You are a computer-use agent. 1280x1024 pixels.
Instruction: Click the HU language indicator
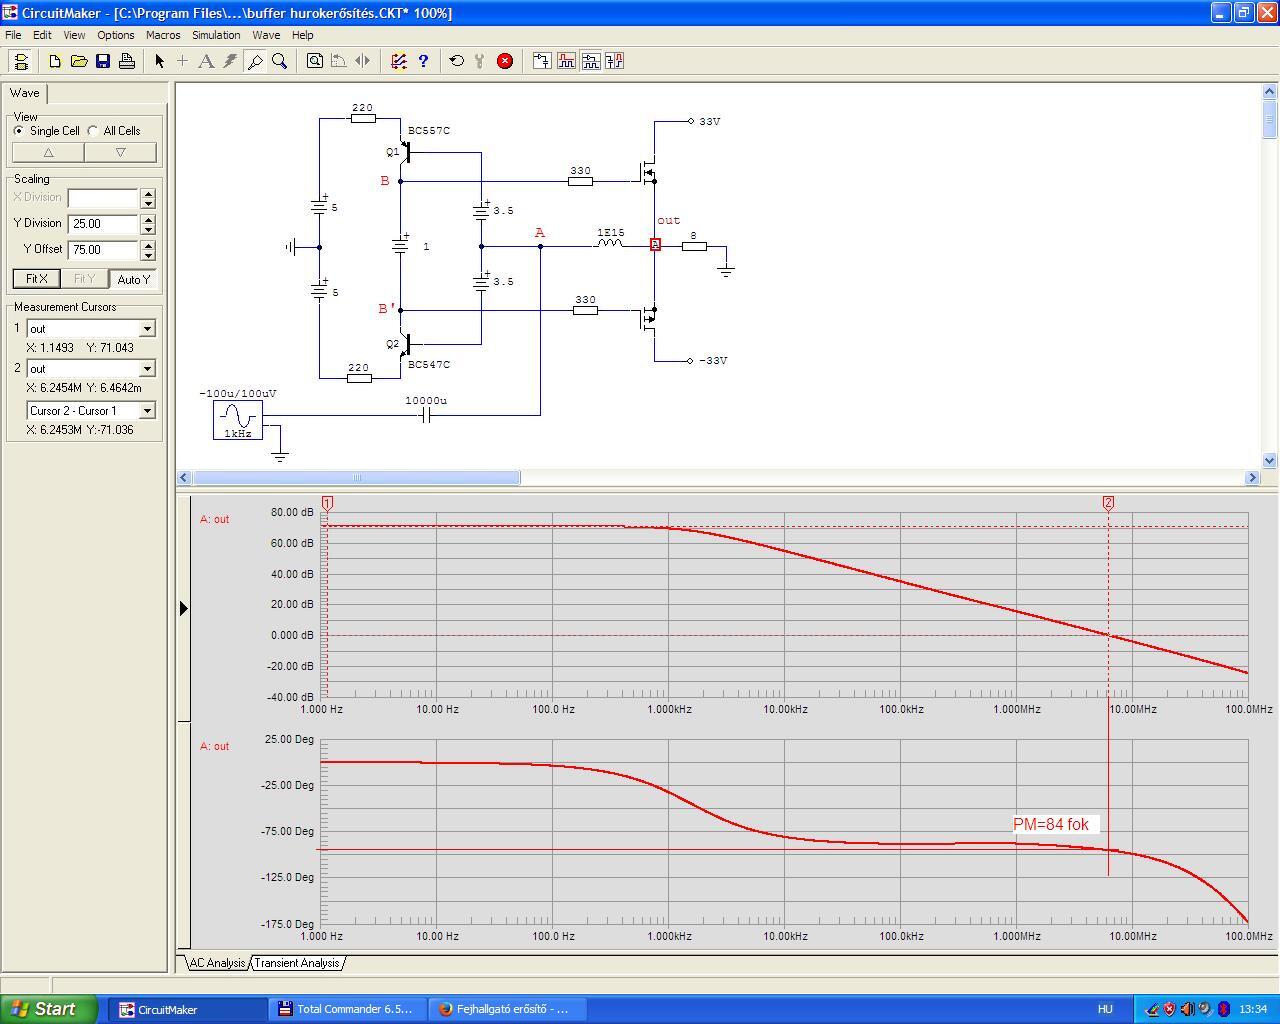[1105, 1009]
